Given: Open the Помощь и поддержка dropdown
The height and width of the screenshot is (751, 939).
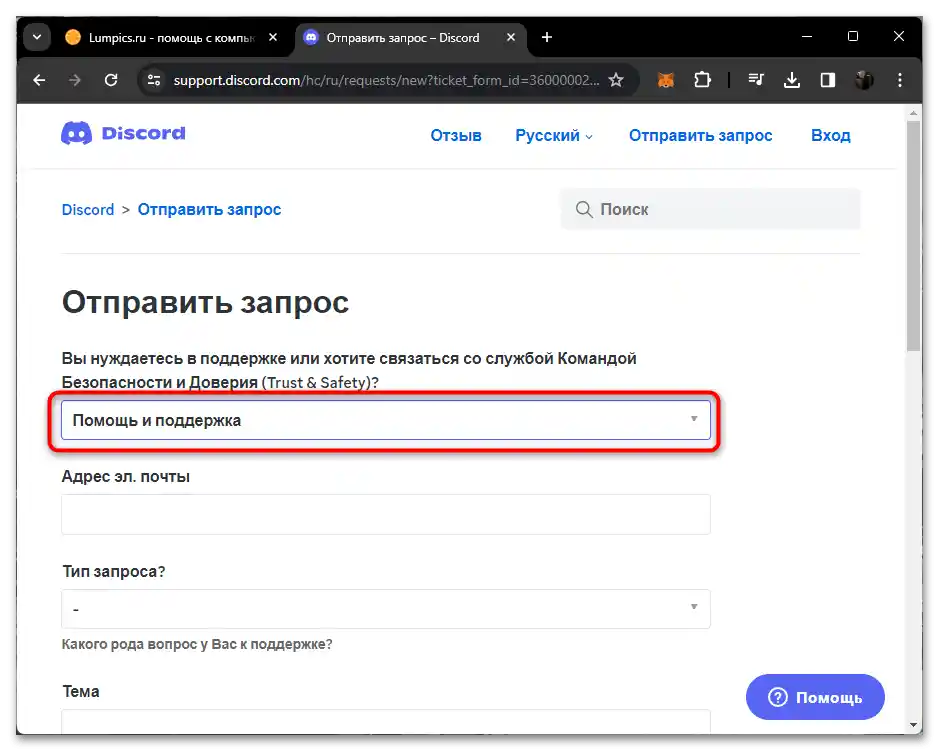Looking at the screenshot, I should 385,419.
